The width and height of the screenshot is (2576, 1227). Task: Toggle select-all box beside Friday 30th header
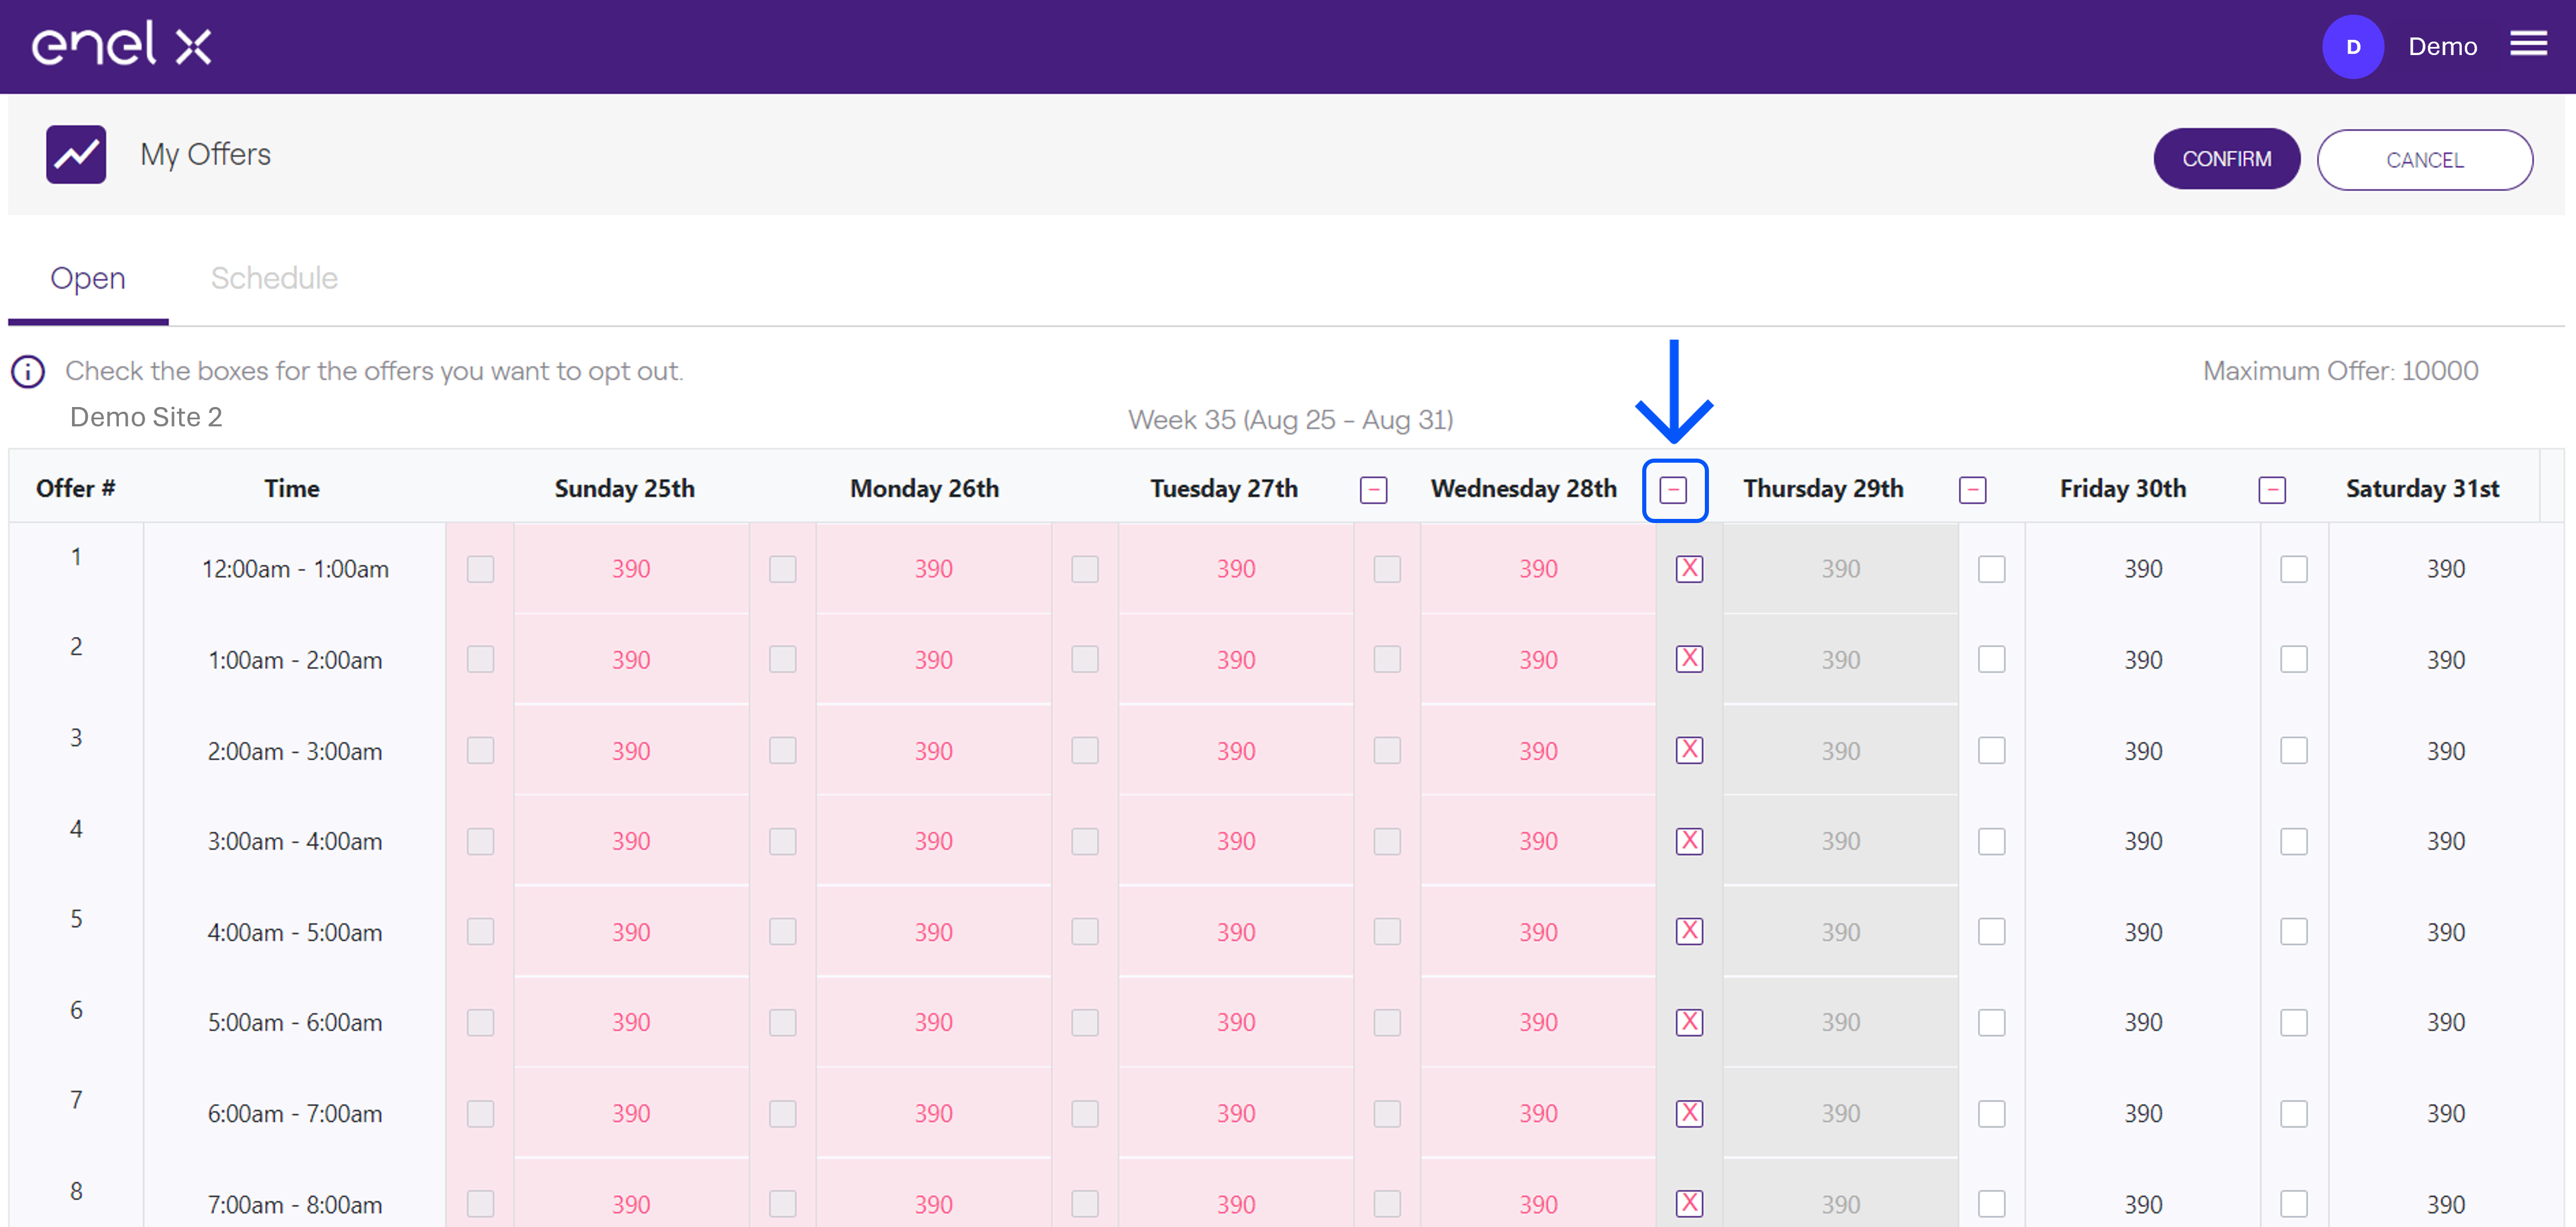[x=2271, y=490]
